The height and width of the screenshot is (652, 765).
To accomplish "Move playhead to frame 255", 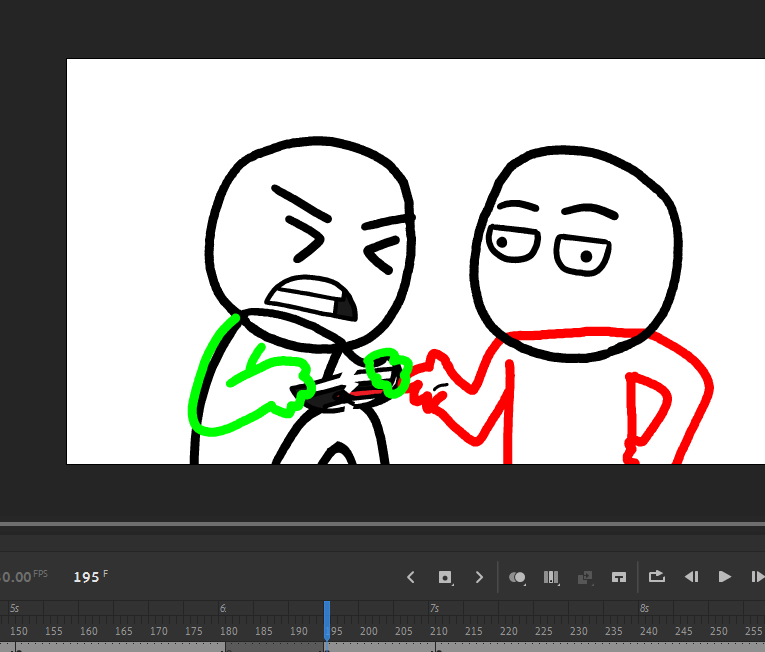I will click(754, 631).
